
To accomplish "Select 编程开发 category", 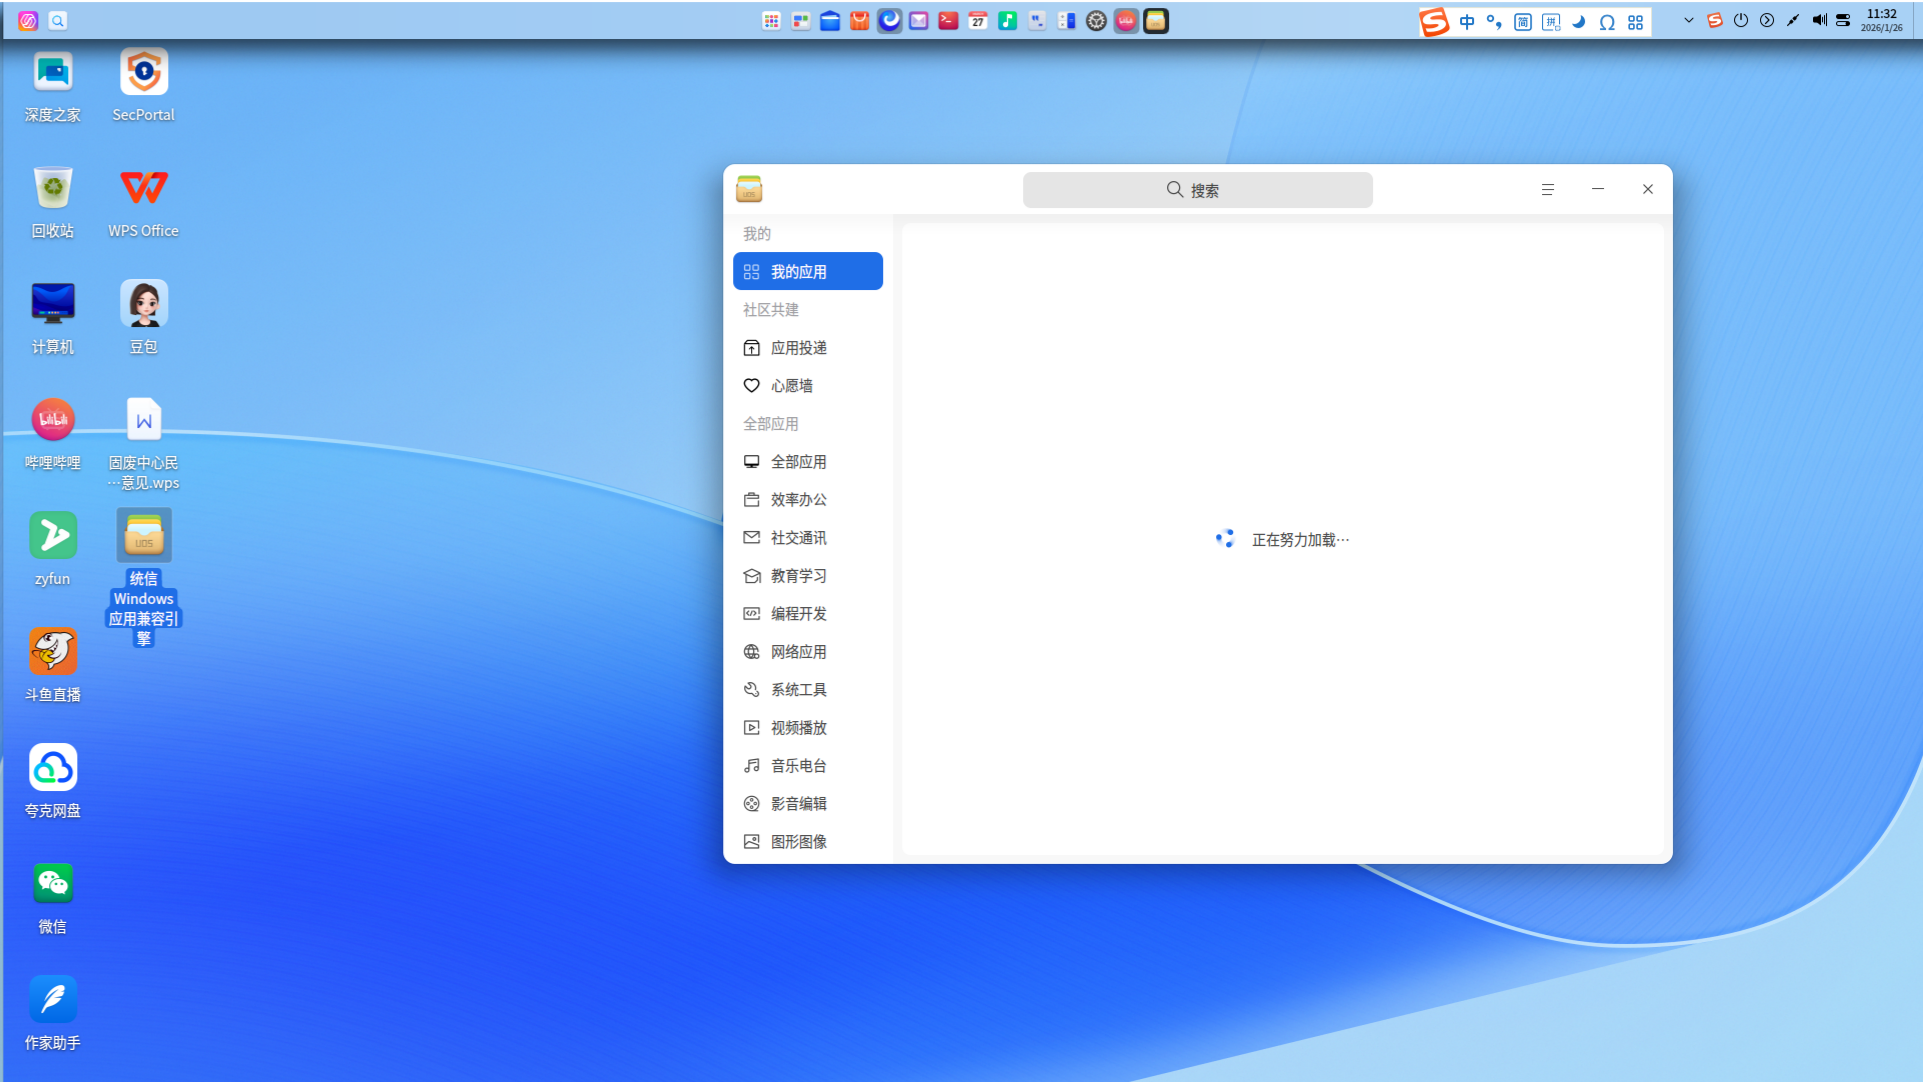I will tap(798, 614).
